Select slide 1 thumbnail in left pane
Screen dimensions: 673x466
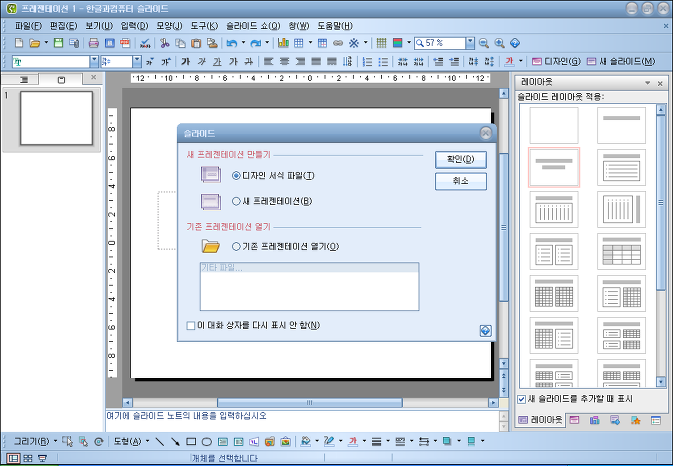(56, 118)
